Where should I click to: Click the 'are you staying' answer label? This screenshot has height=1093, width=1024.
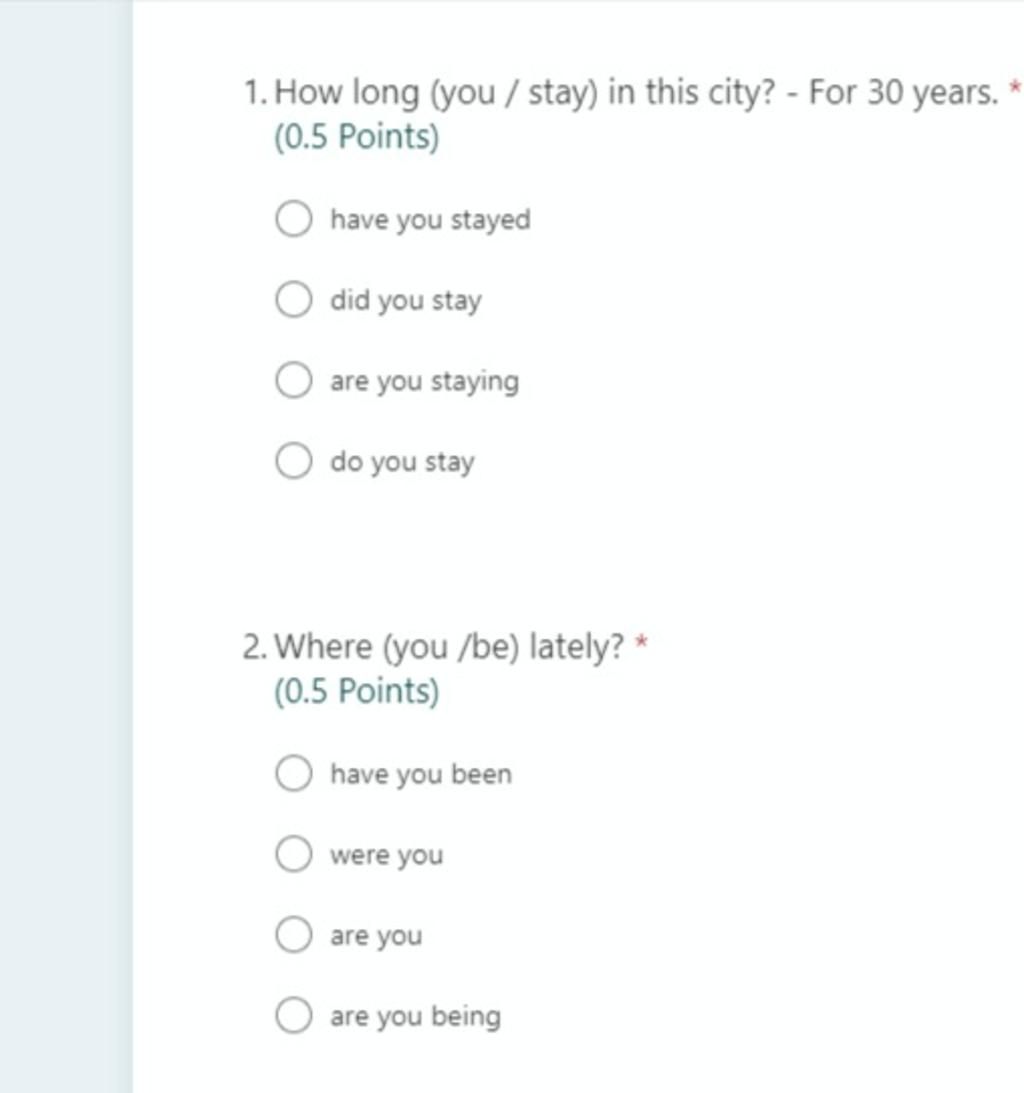coord(425,382)
